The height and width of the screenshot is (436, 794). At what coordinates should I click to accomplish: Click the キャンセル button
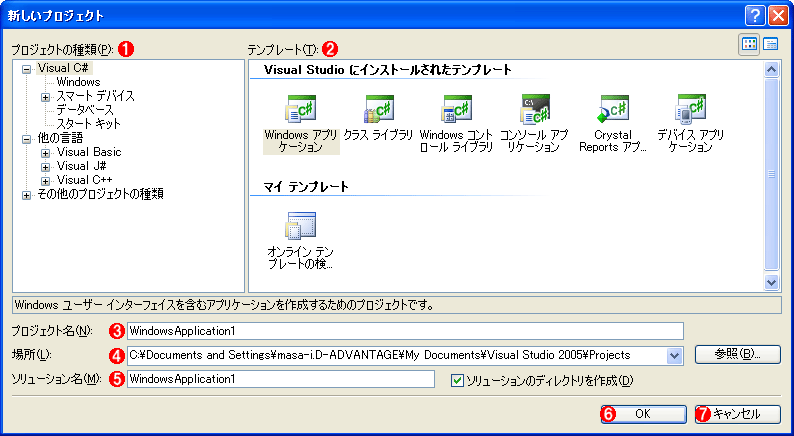coord(737,414)
